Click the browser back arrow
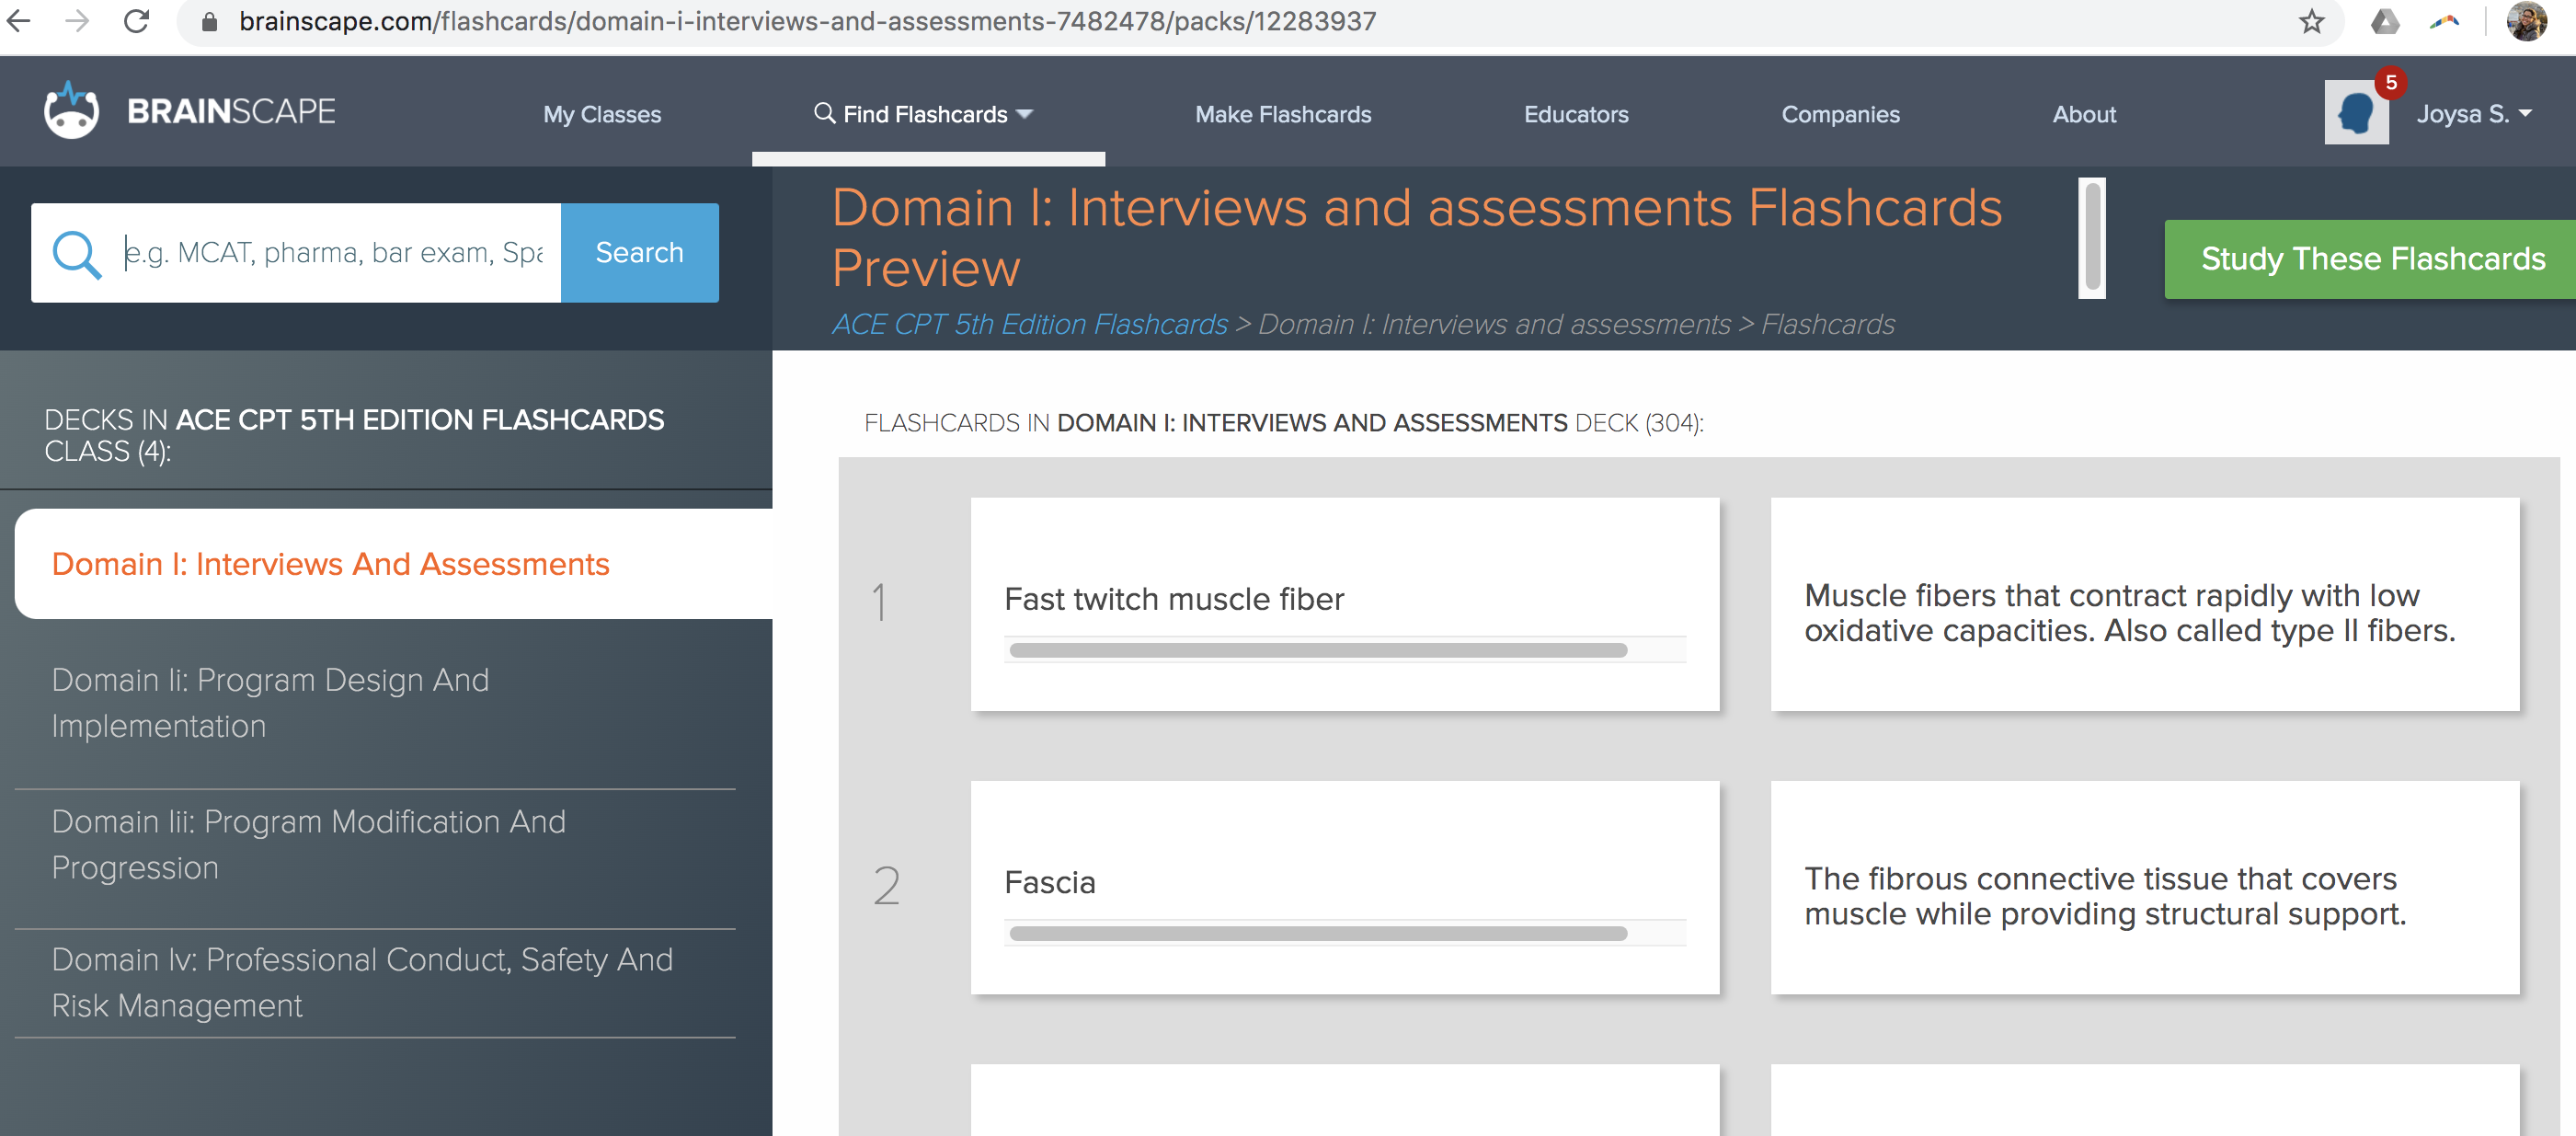Image resolution: width=2576 pixels, height=1136 pixels. coord(20,21)
